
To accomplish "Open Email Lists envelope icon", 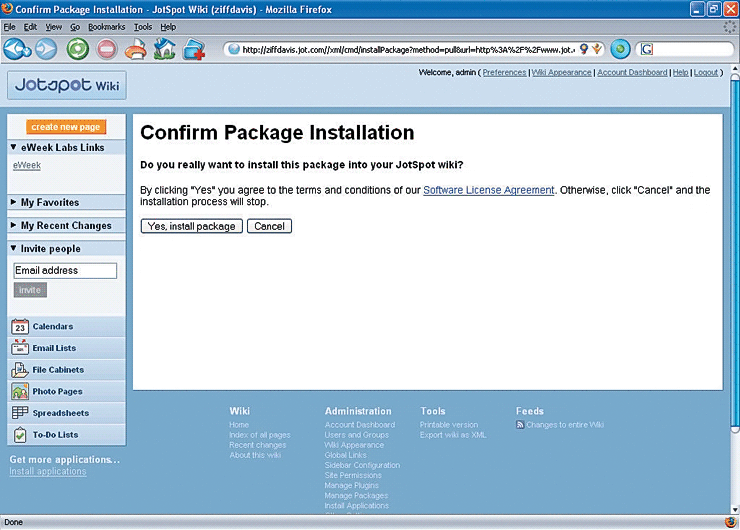I will click(x=20, y=348).
